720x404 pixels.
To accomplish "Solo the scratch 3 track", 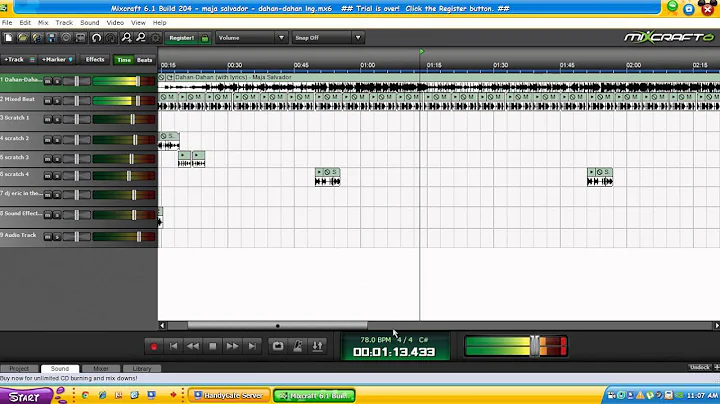I will (56, 159).
